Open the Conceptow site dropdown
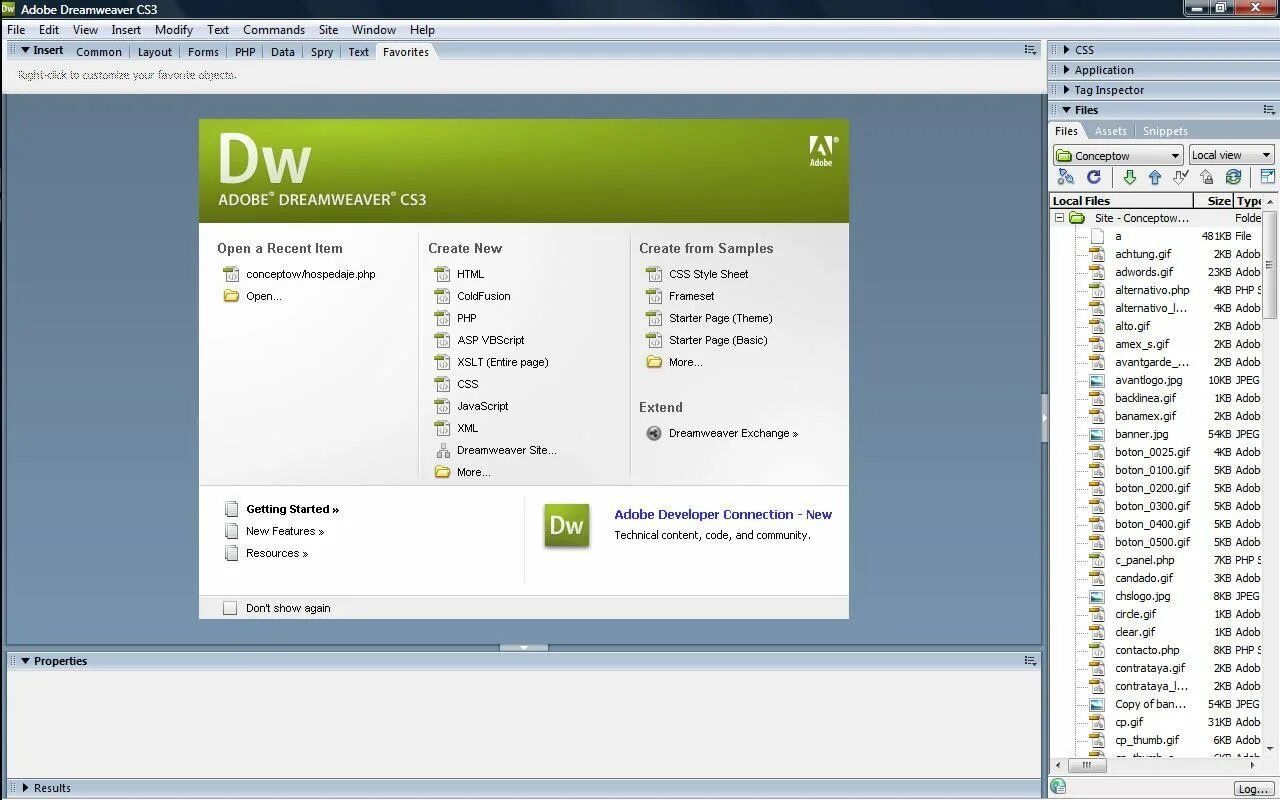The width and height of the screenshot is (1280, 800). (1118, 155)
